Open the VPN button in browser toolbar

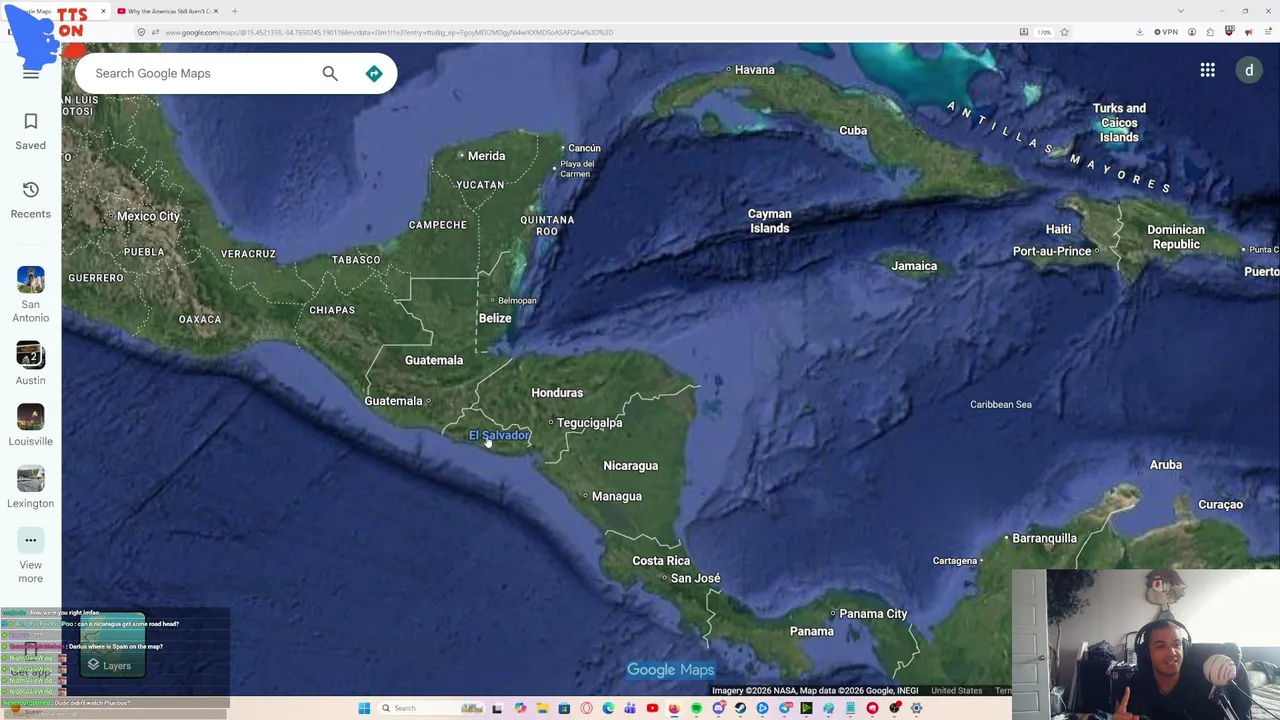[x=1166, y=32]
